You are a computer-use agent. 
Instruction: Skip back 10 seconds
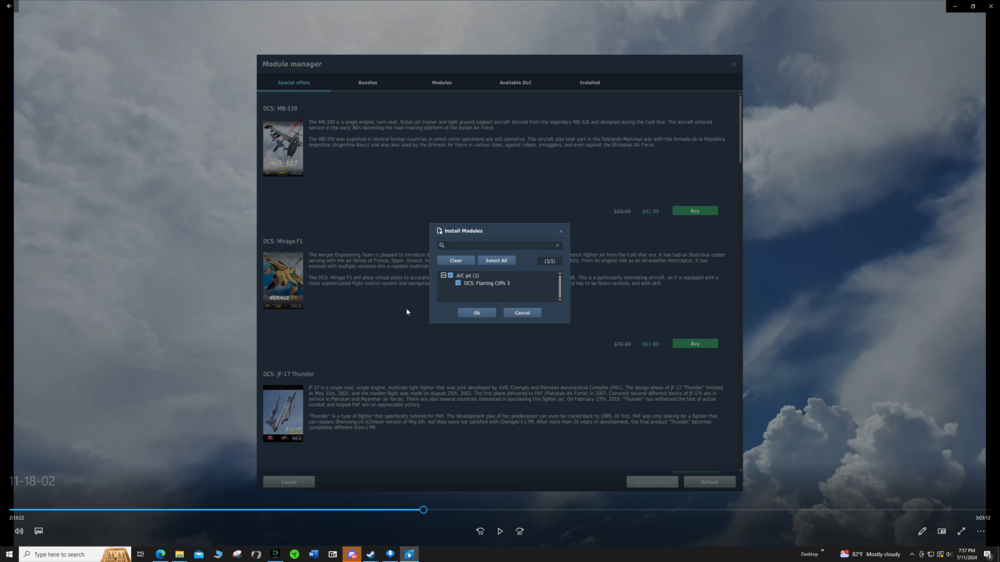point(480,531)
